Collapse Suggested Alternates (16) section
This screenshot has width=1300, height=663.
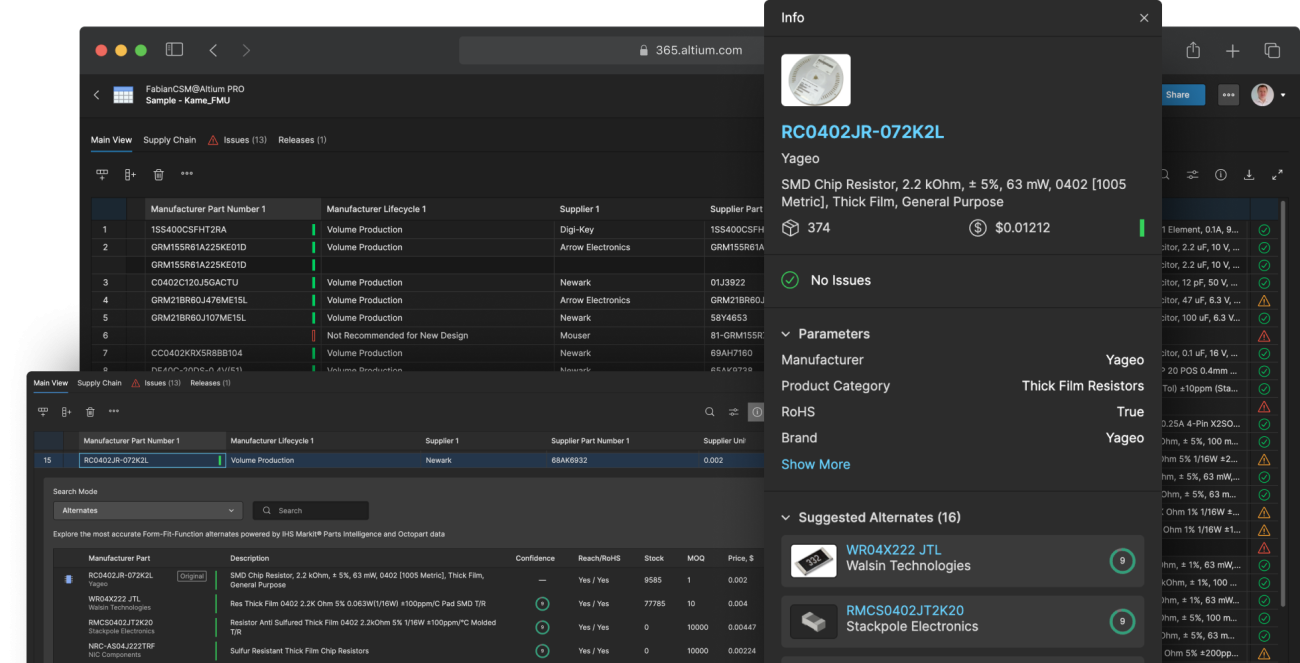pyautogui.click(x=786, y=518)
